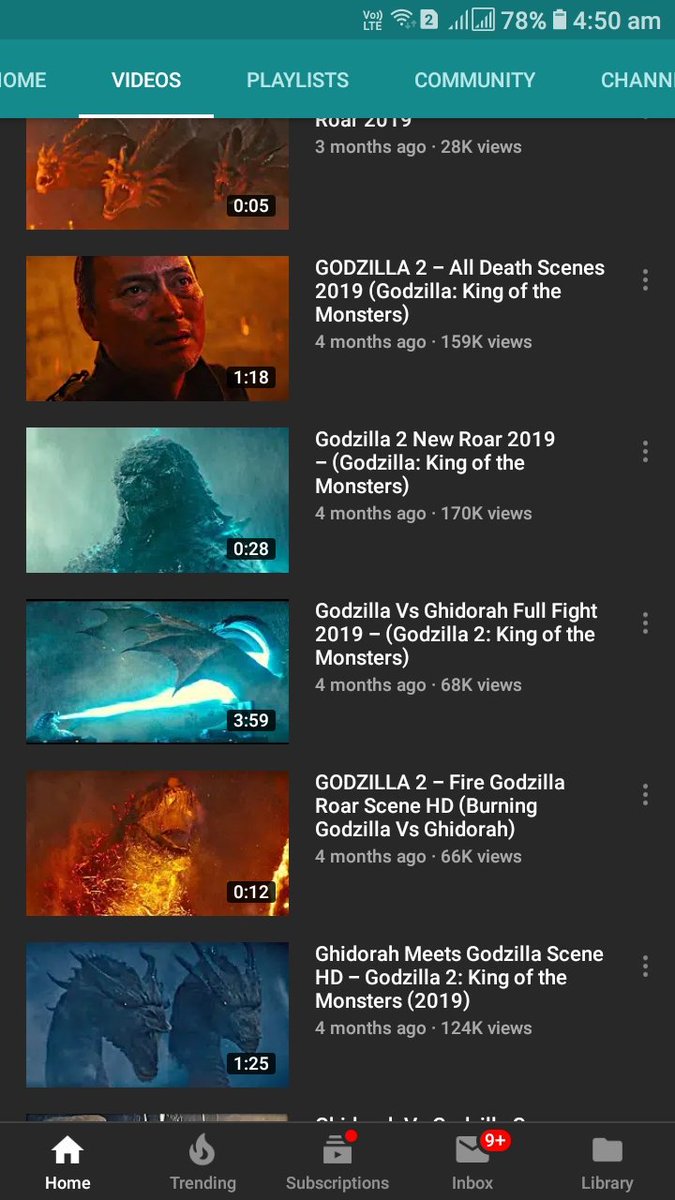Switch to the COMMUNITY tab

[475, 80]
